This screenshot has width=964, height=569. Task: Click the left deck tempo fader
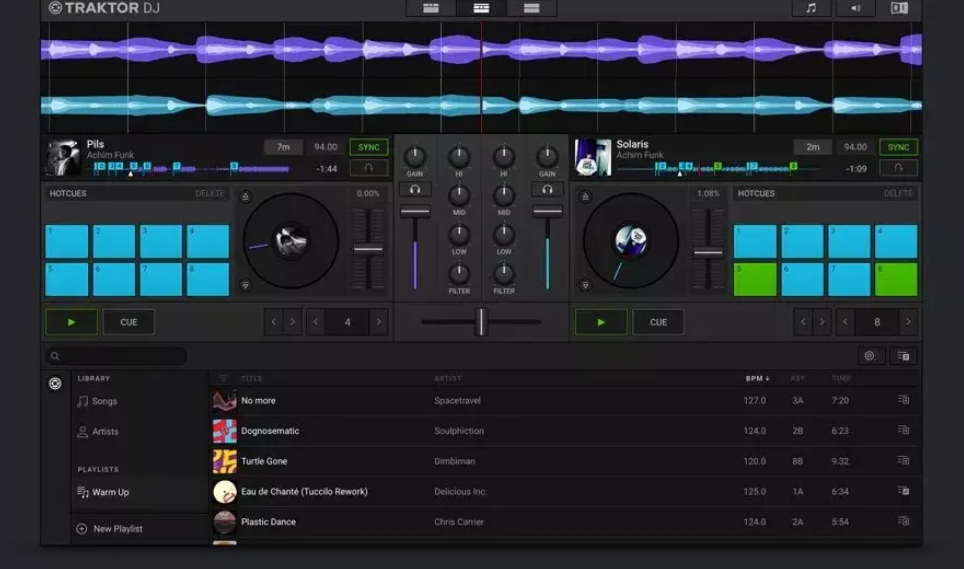(x=368, y=249)
